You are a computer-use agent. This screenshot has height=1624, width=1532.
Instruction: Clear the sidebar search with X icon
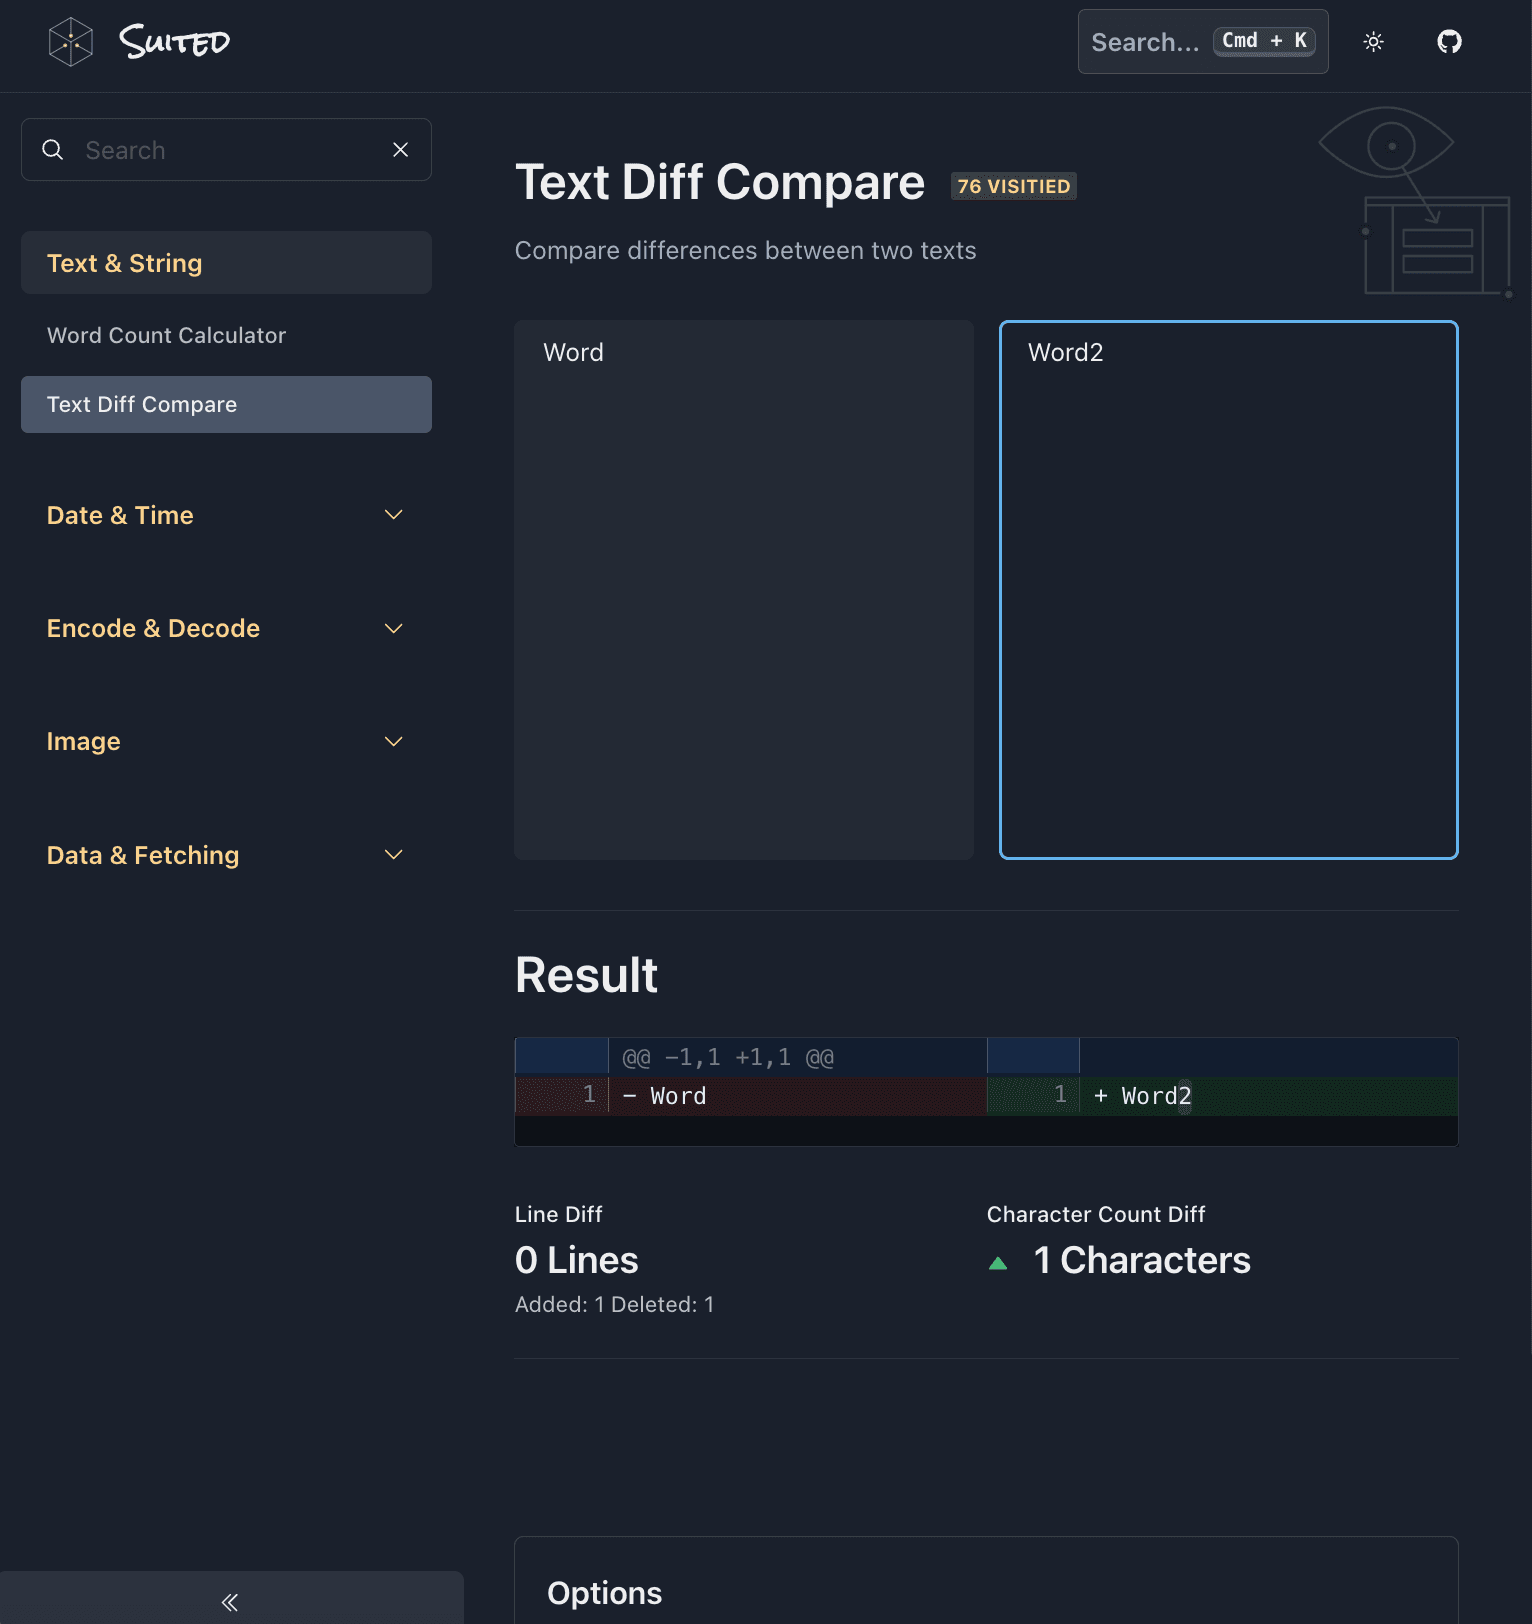point(401,150)
